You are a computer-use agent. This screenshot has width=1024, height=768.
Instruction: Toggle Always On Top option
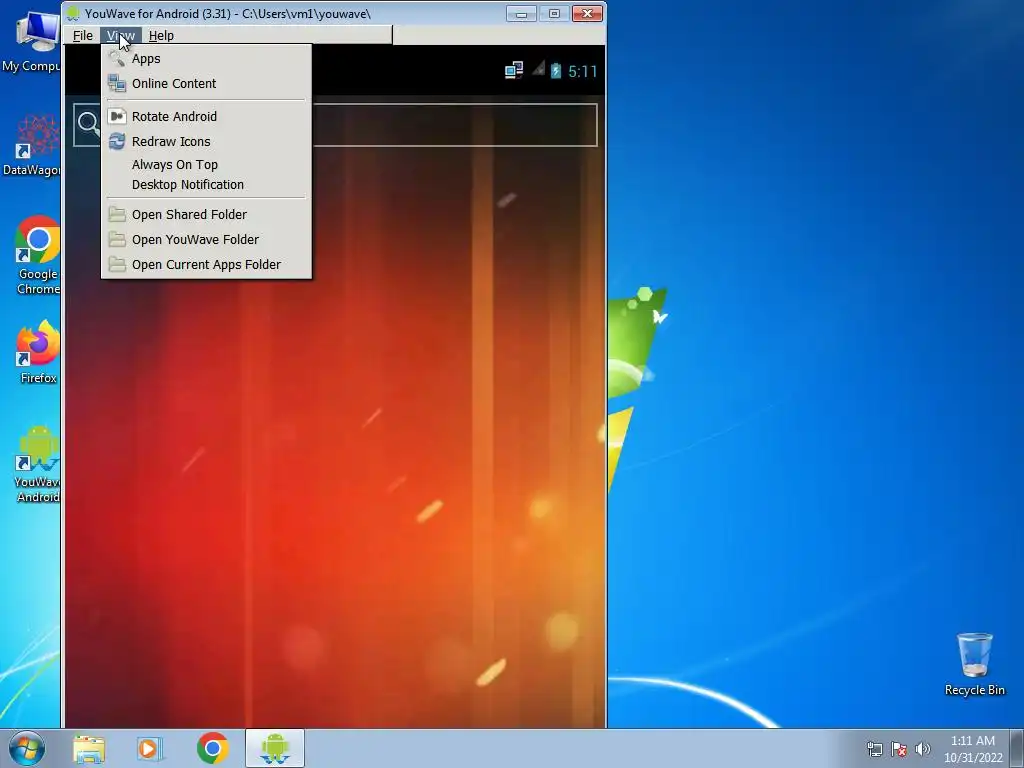tap(206, 165)
